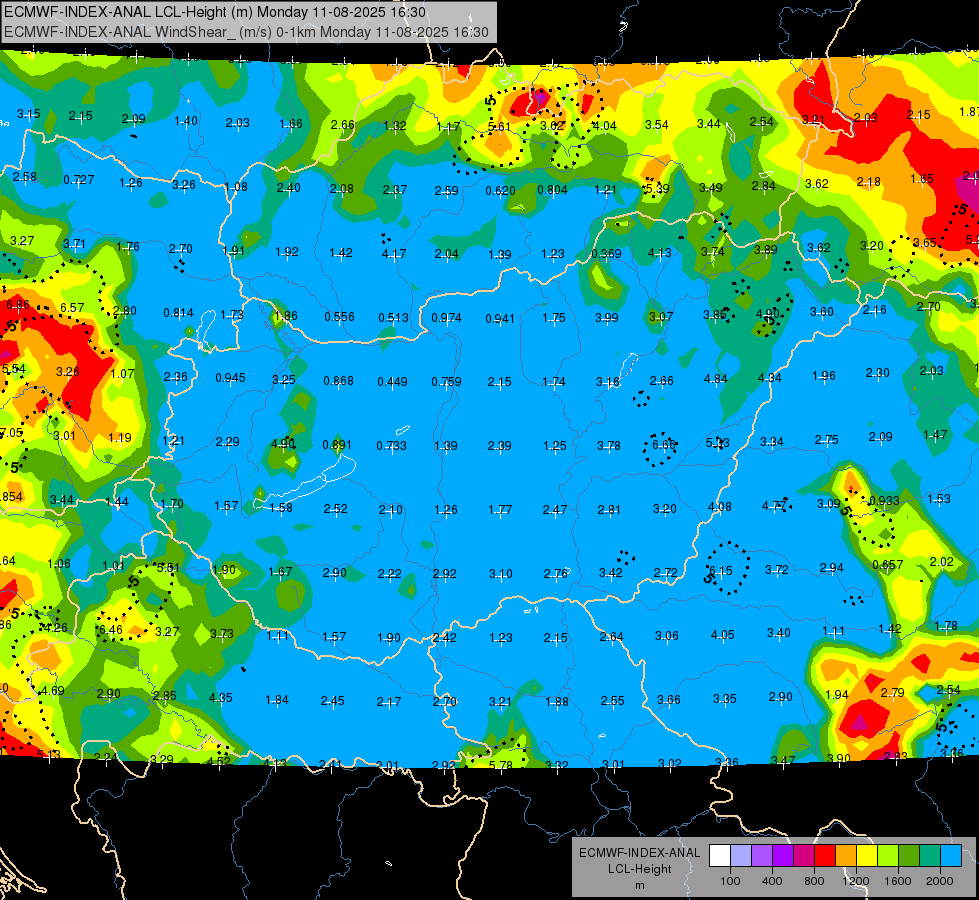
Task: Click the wind shear value 6.15
Action: (721, 571)
